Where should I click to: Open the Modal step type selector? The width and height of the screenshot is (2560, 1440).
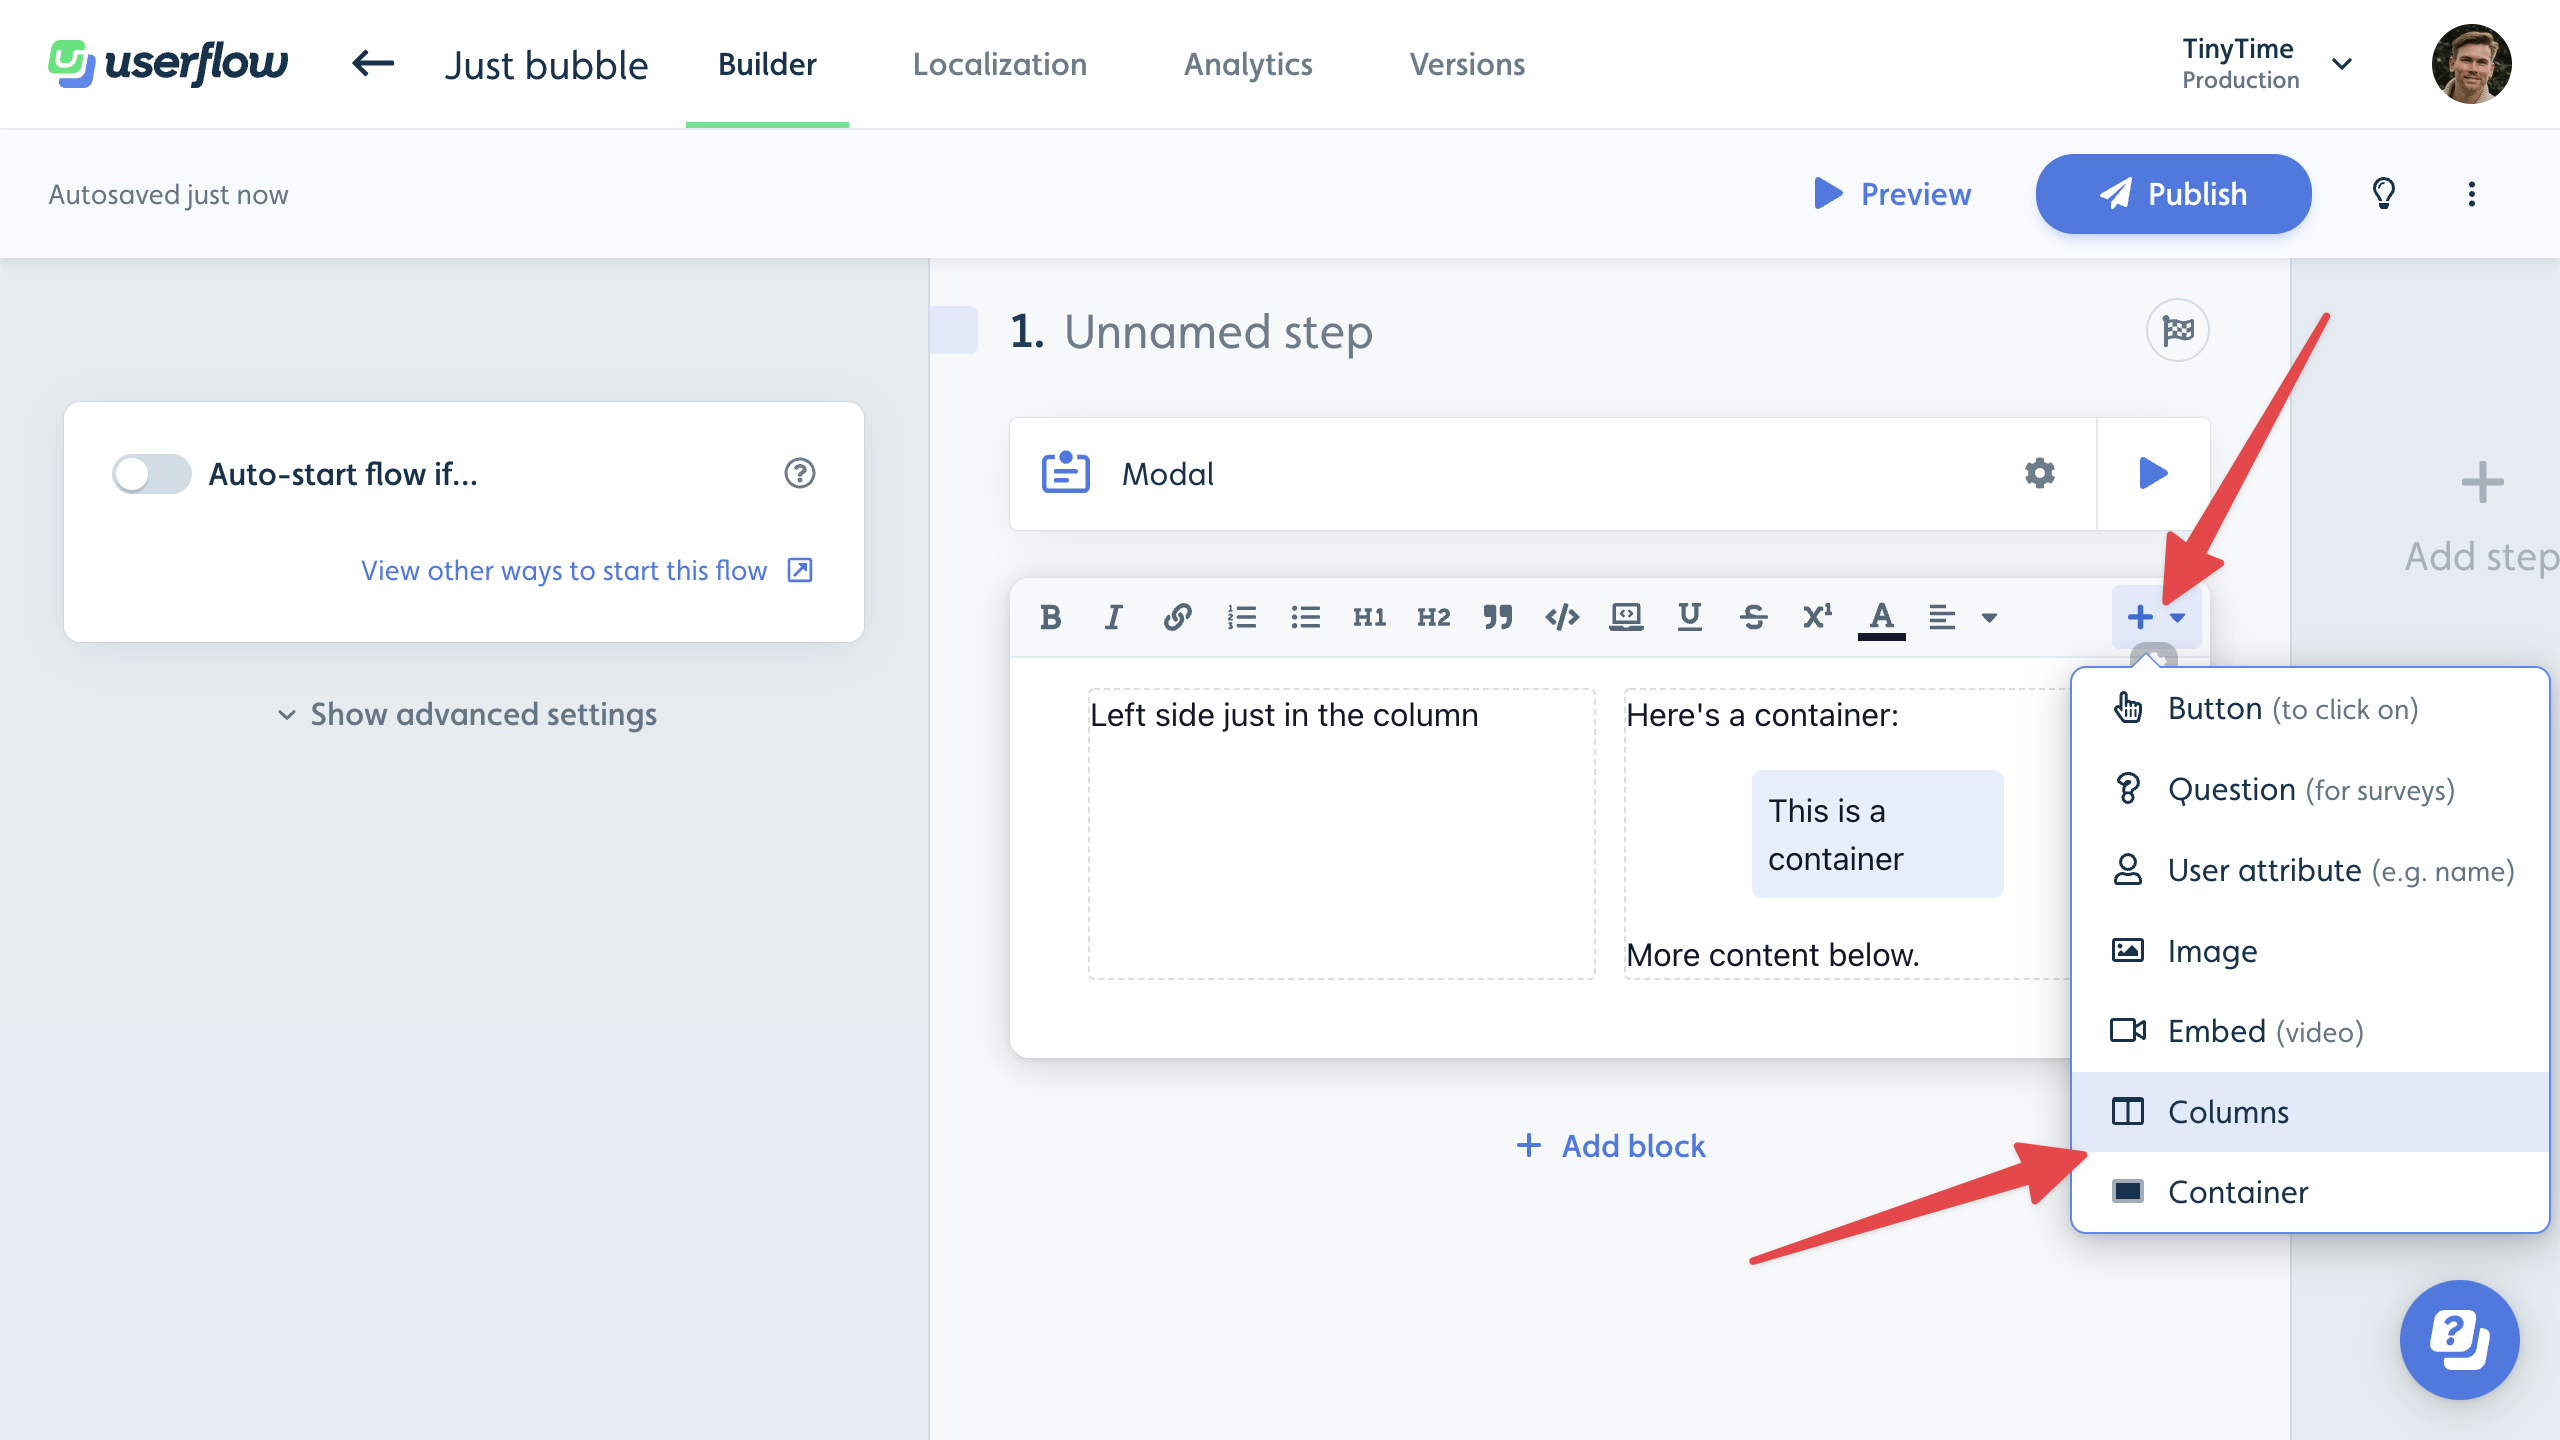pos(1552,473)
